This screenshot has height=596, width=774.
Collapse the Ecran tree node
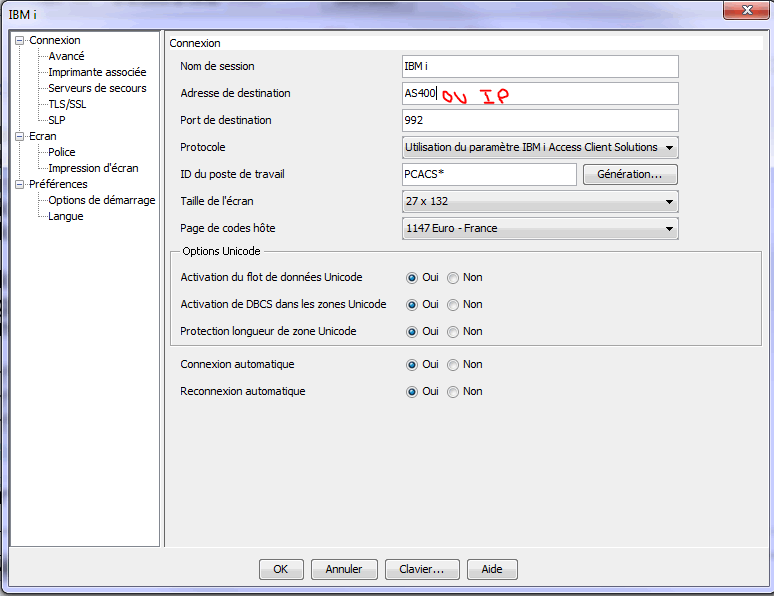(19, 136)
